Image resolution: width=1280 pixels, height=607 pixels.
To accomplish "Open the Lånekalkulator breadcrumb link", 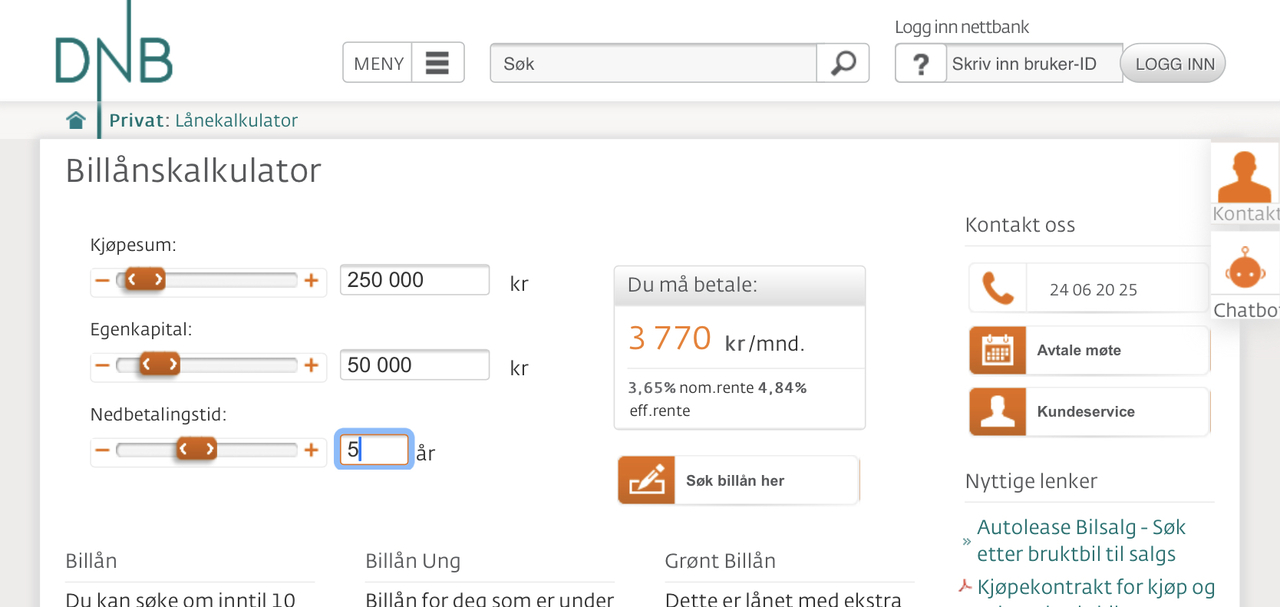I will 236,120.
